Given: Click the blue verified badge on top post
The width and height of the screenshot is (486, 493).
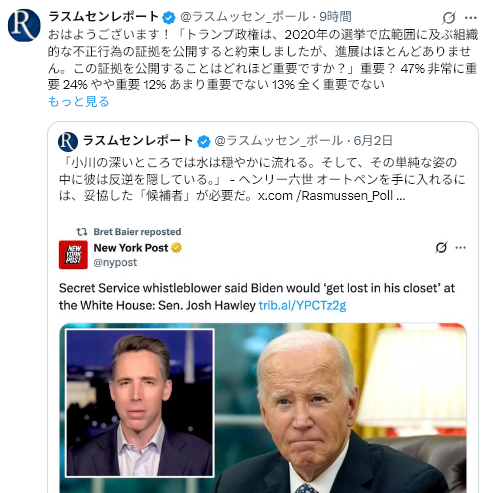Looking at the screenshot, I should tap(169, 17).
